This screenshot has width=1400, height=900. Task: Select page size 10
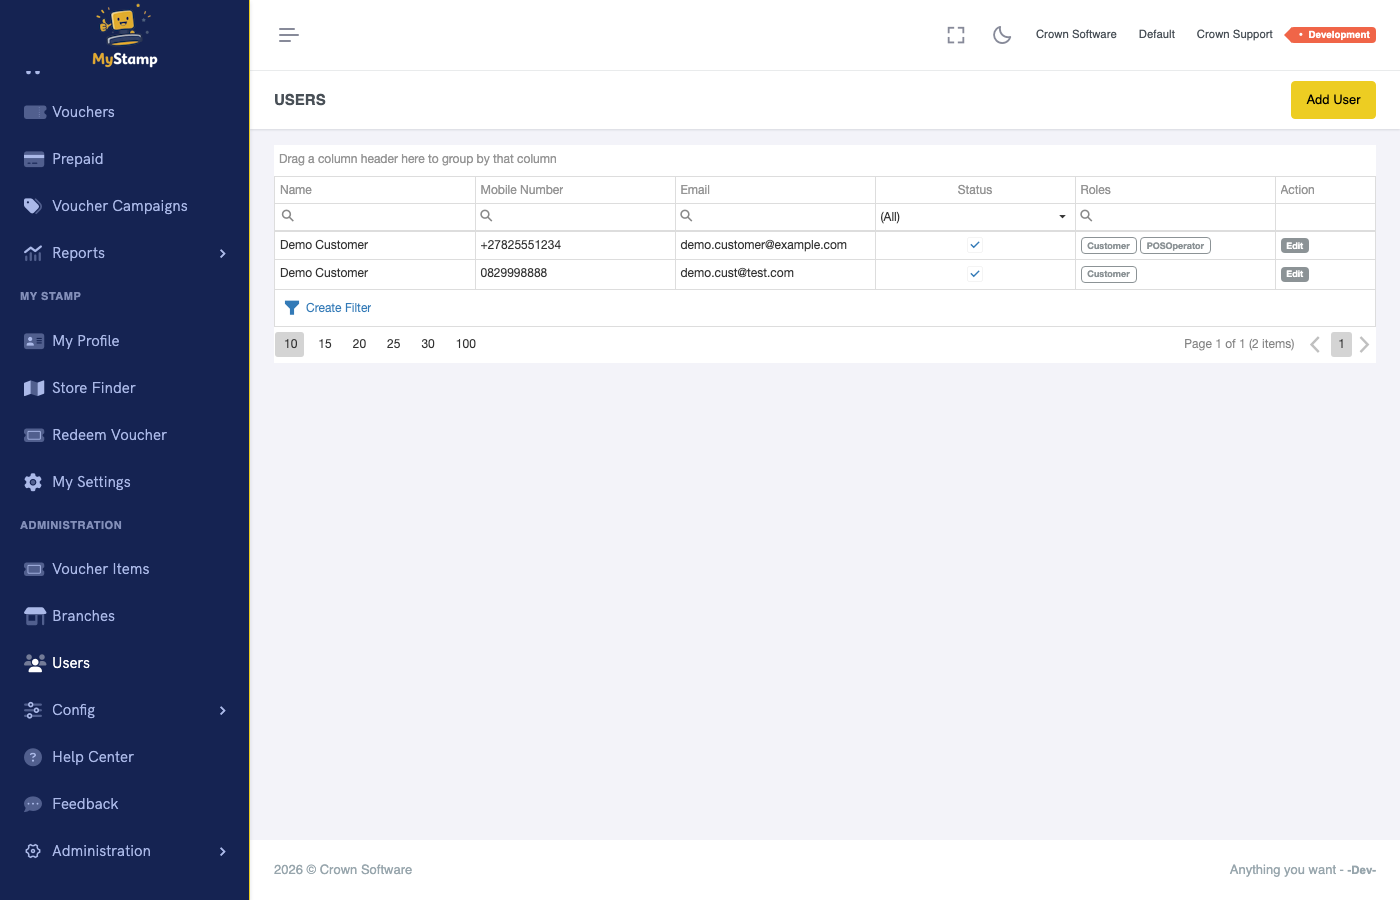click(x=290, y=344)
